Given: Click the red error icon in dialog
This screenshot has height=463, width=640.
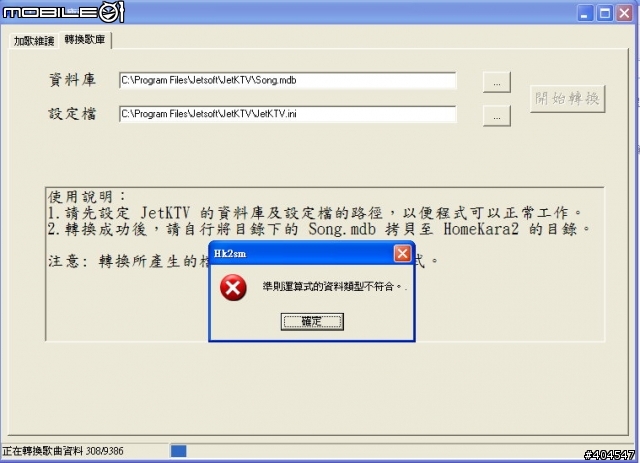Looking at the screenshot, I should (233, 287).
